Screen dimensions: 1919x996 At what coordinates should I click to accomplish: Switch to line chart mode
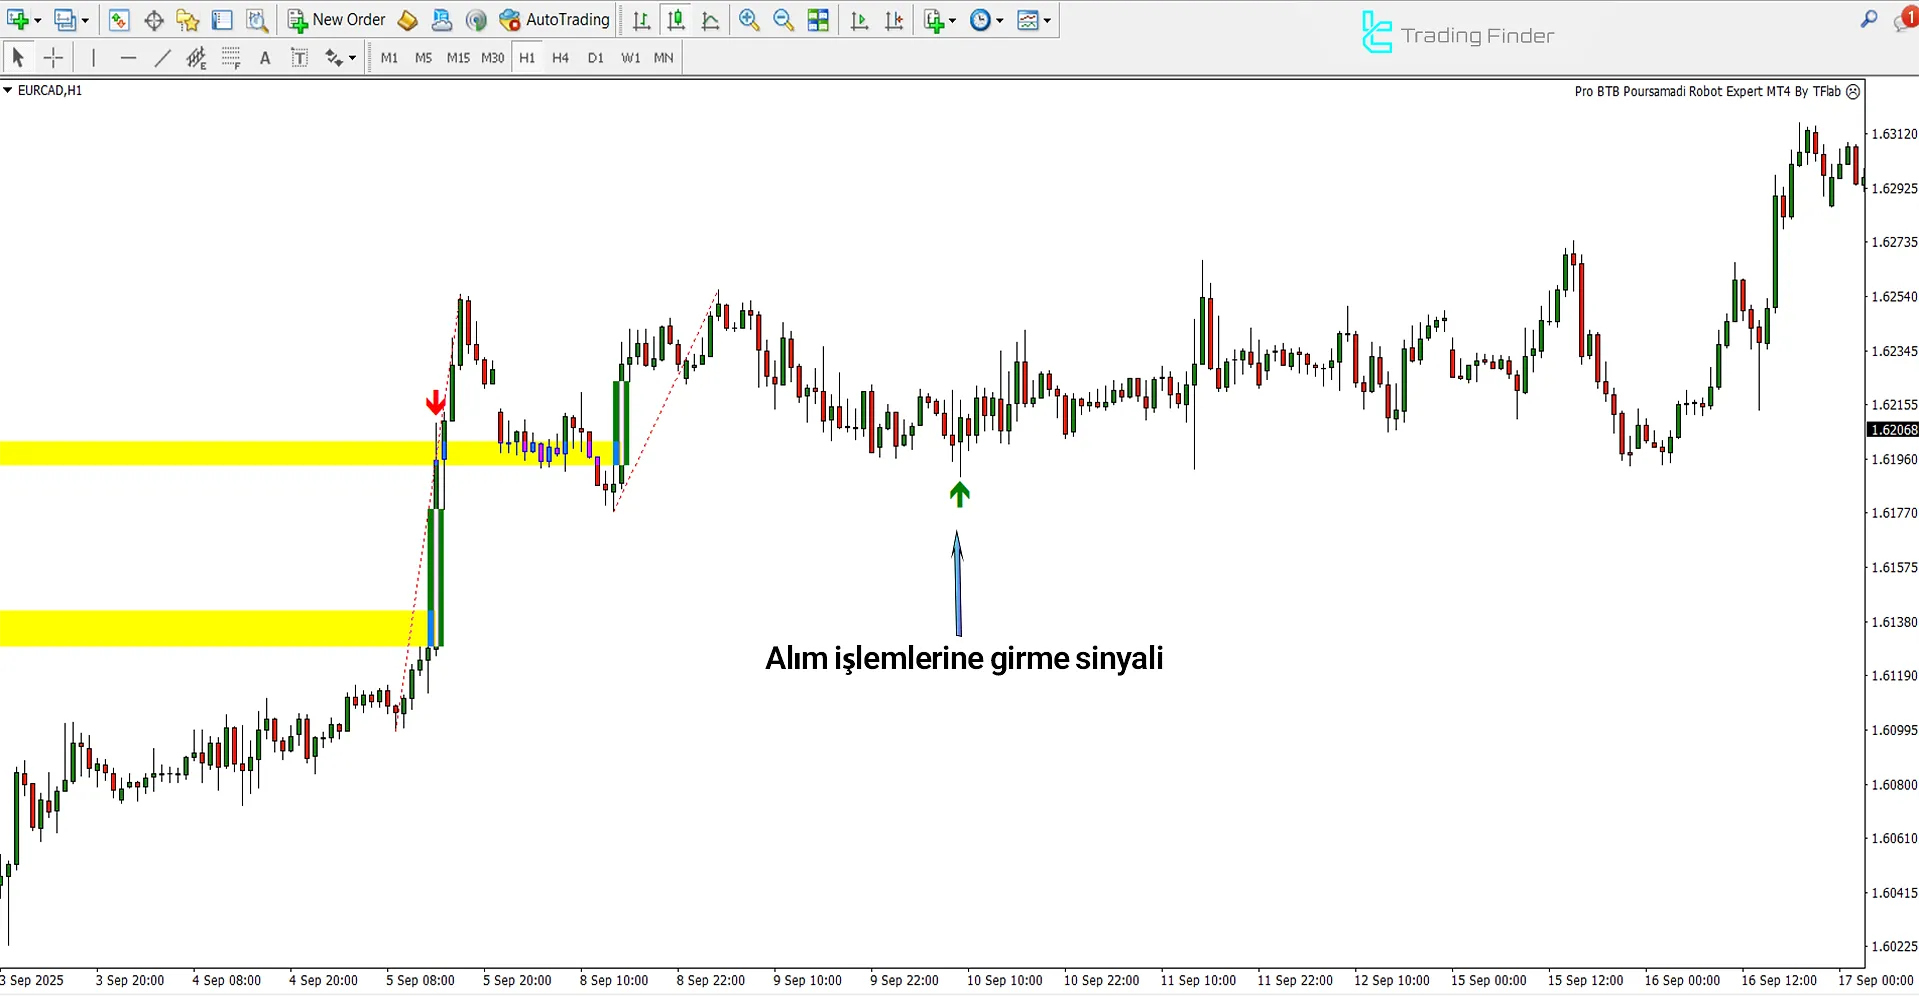[x=710, y=20]
